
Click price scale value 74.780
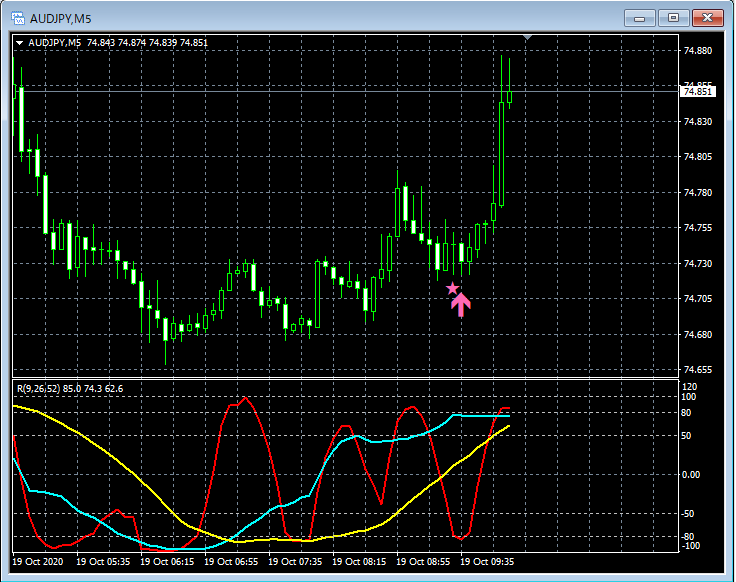pos(698,192)
